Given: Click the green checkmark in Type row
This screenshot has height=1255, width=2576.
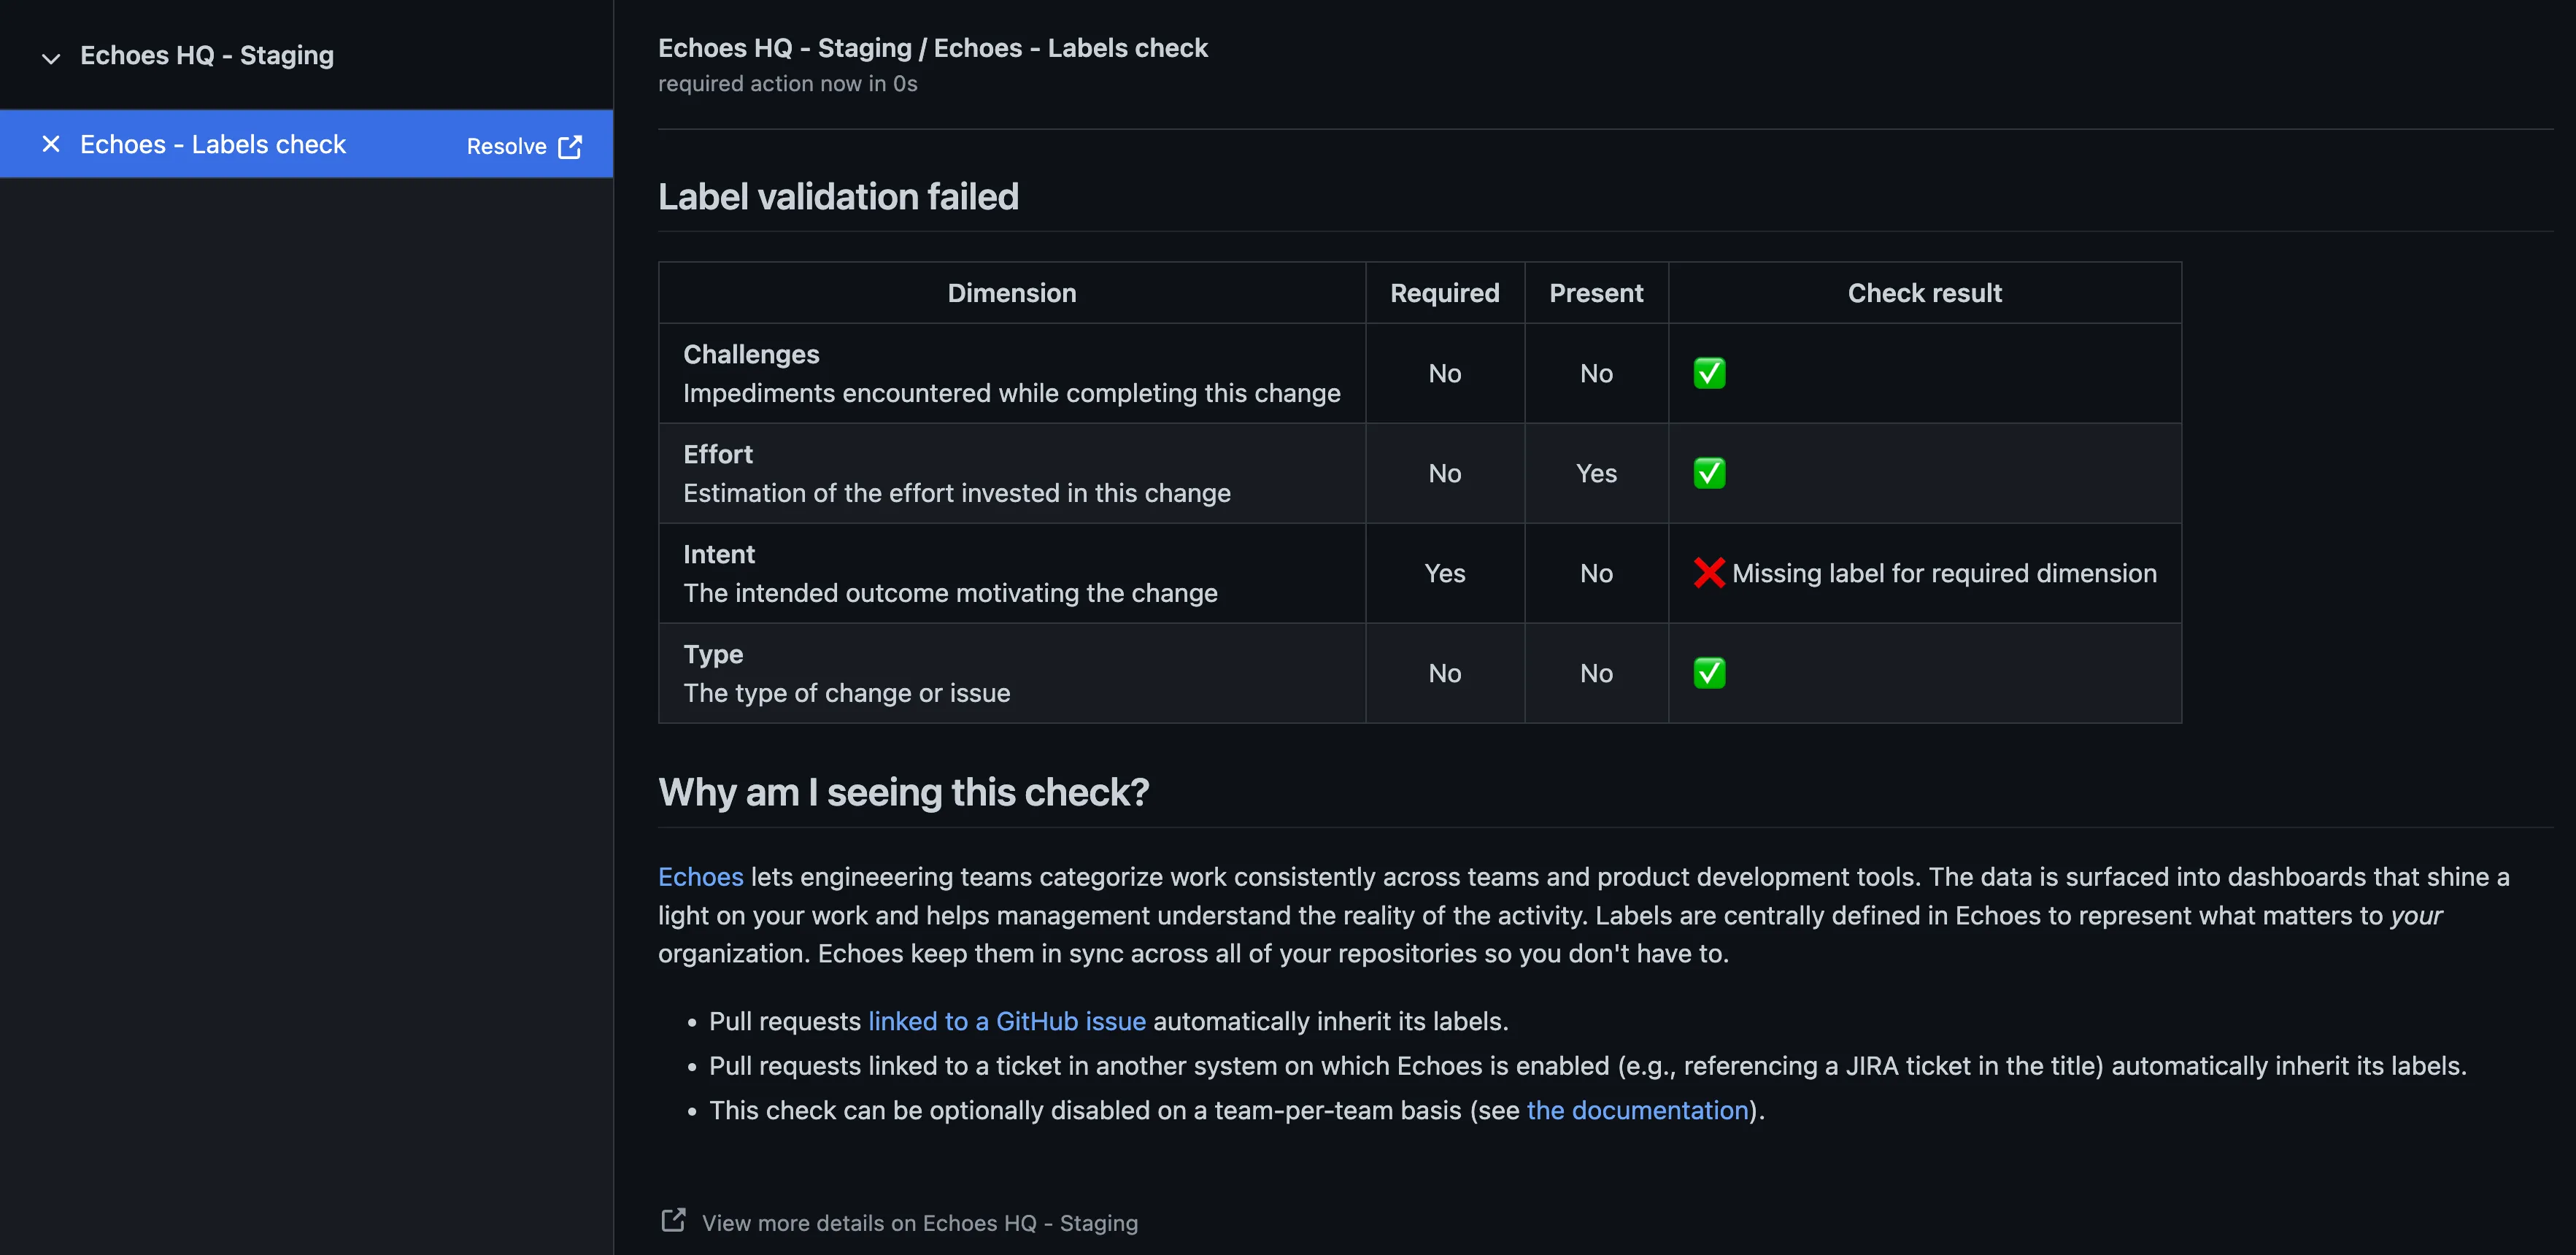Looking at the screenshot, I should point(1709,673).
